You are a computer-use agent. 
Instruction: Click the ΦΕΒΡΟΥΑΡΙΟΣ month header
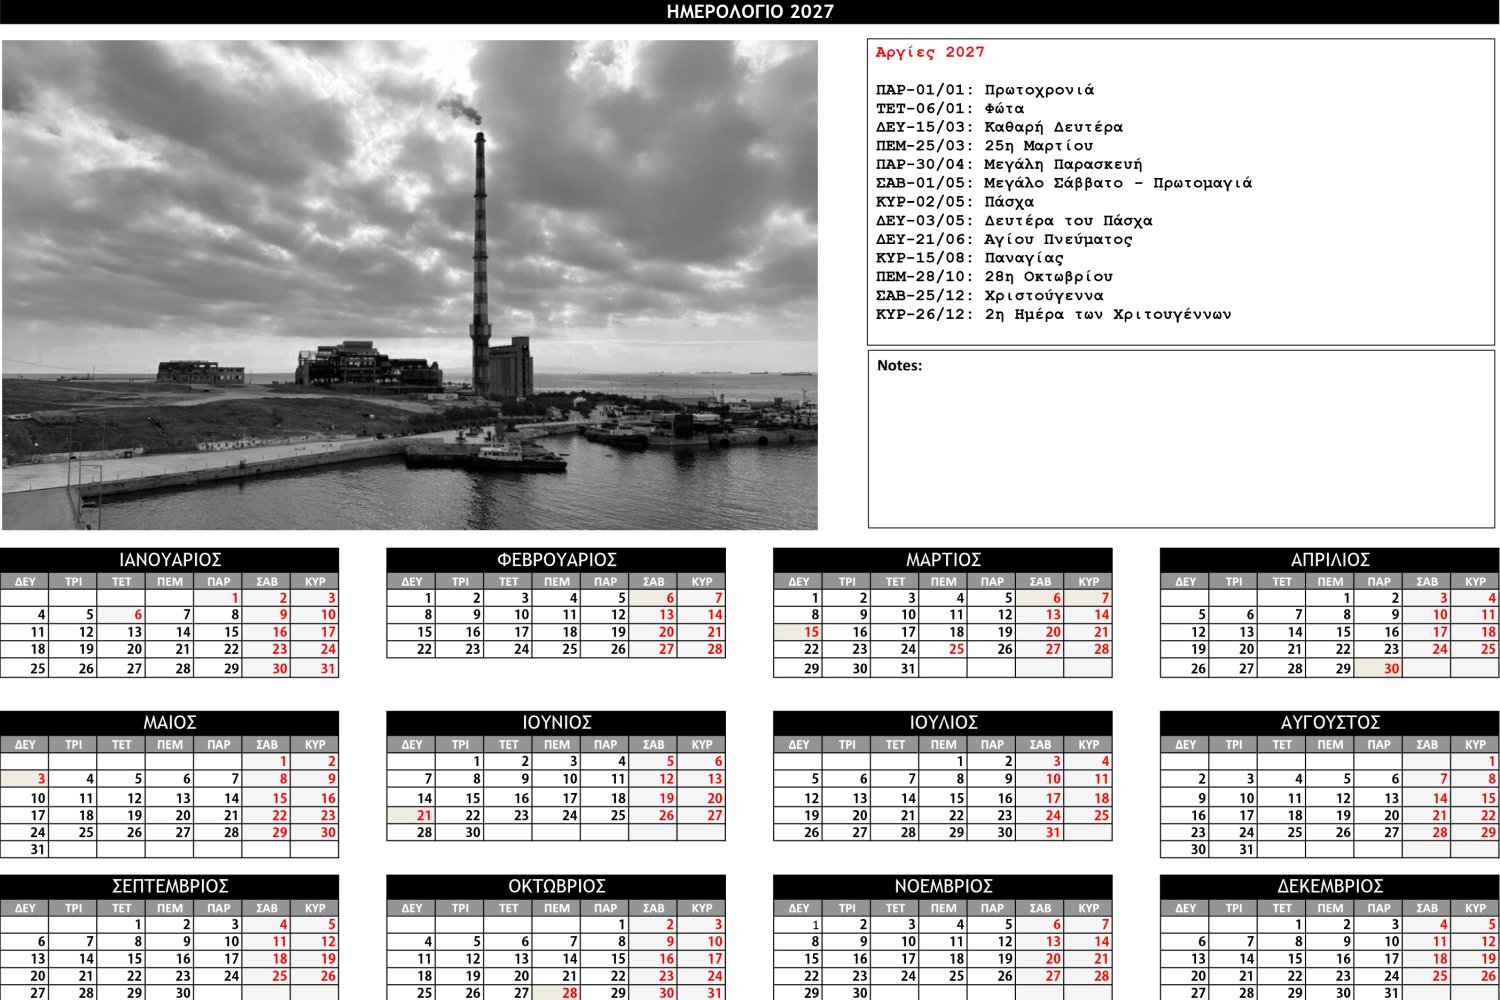tap(556, 560)
